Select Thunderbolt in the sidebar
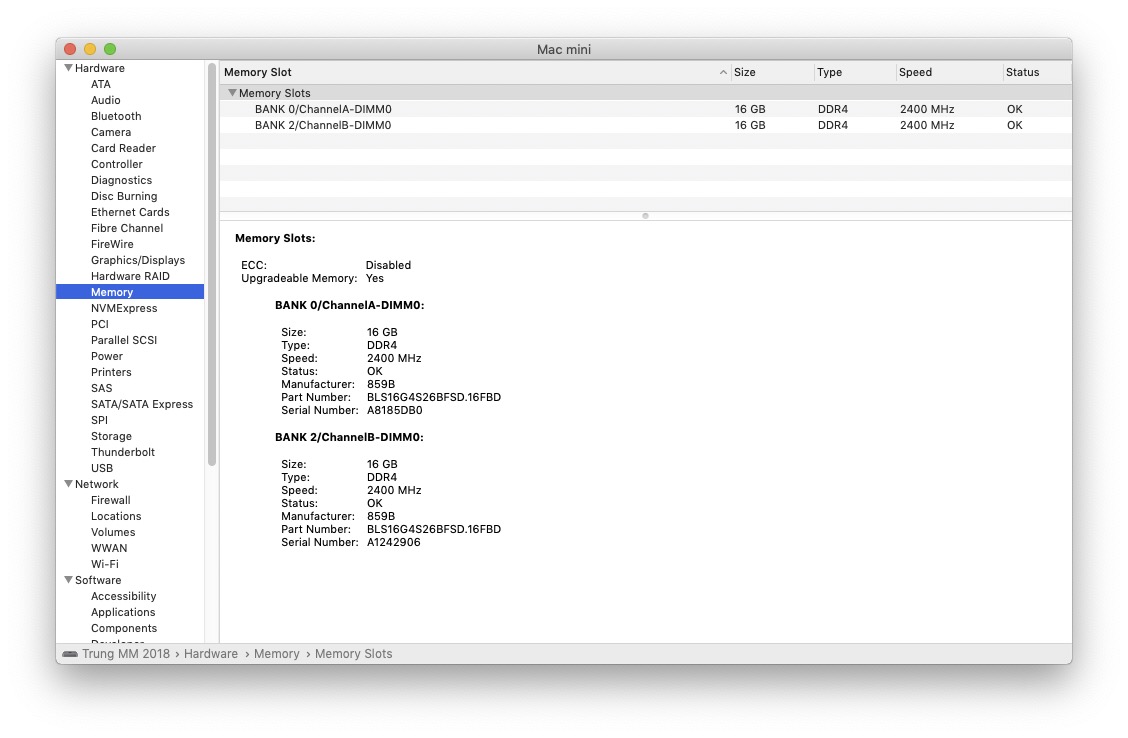1128x738 pixels. point(122,452)
